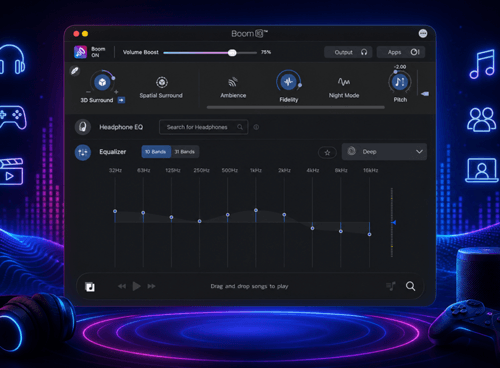Screen dimensions: 500x368
Task: Select the 10 Bands tab
Action: tap(156, 152)
